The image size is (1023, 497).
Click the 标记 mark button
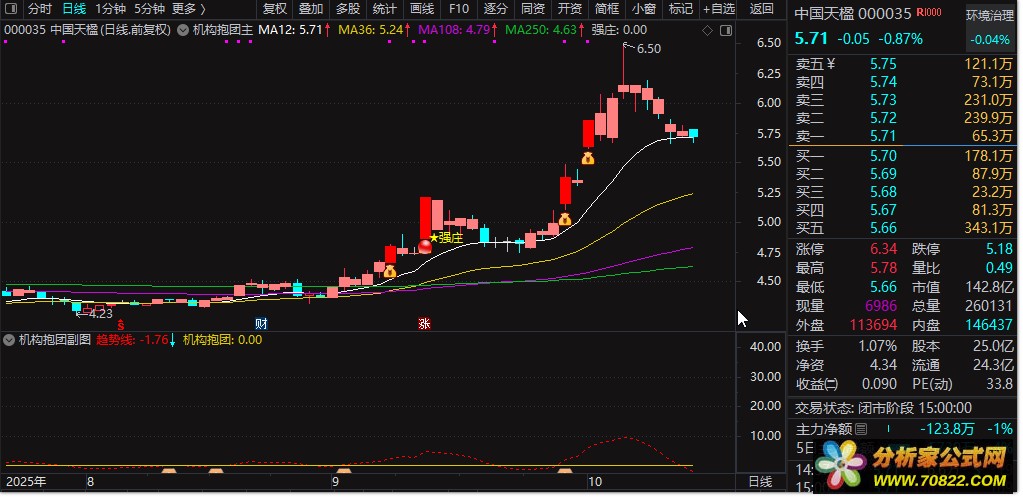[x=680, y=8]
